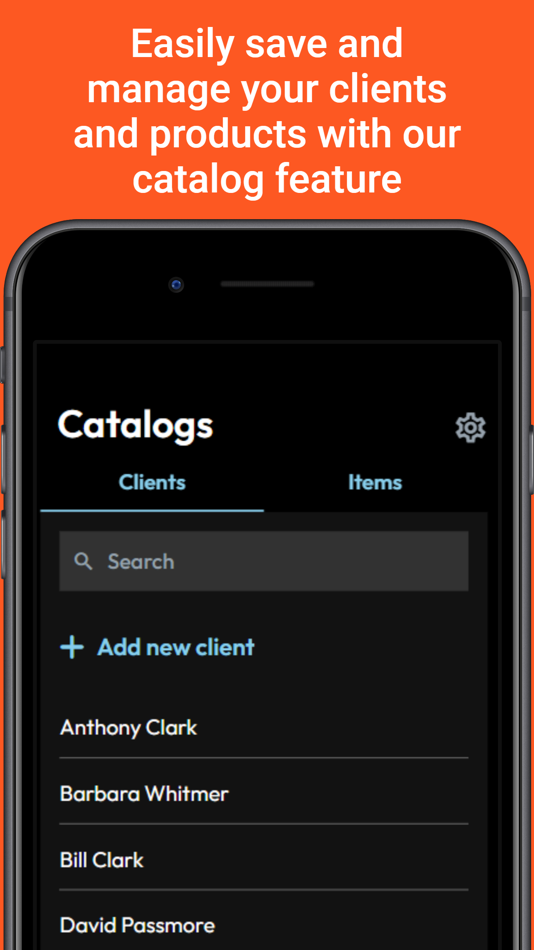The image size is (534, 950).
Task: Tap the phone's earpiece speaker grille
Action: (x=267, y=284)
